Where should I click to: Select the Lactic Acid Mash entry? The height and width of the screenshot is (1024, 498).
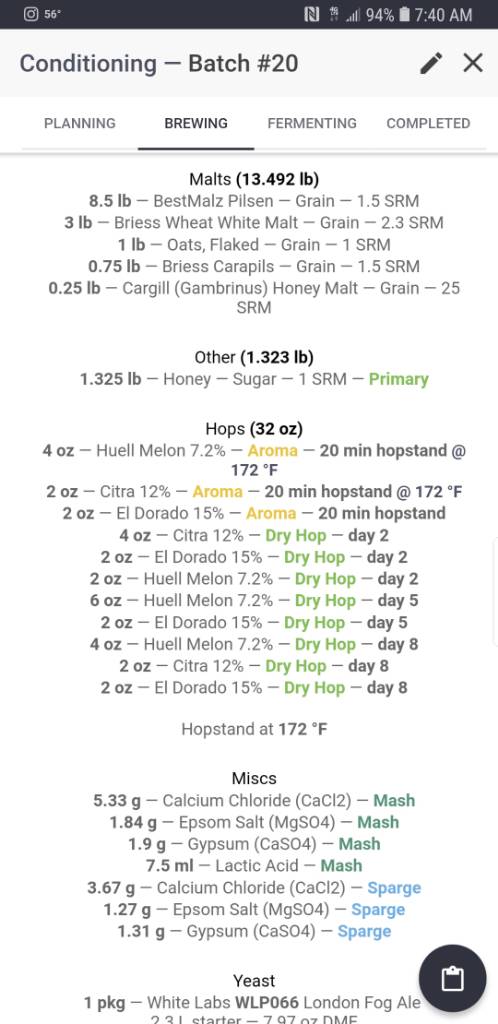[254, 866]
